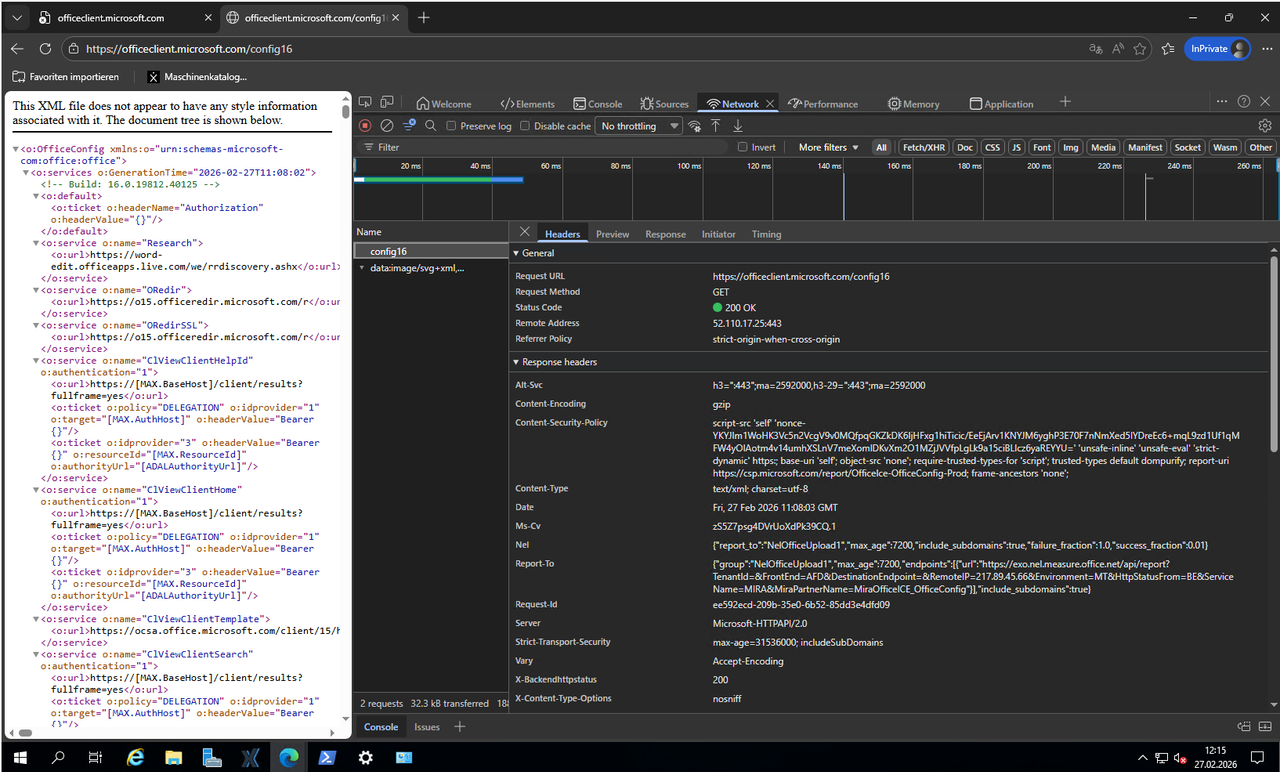Open Windows Settings from the taskbar
This screenshot has width=1280, height=772.
pos(366,757)
